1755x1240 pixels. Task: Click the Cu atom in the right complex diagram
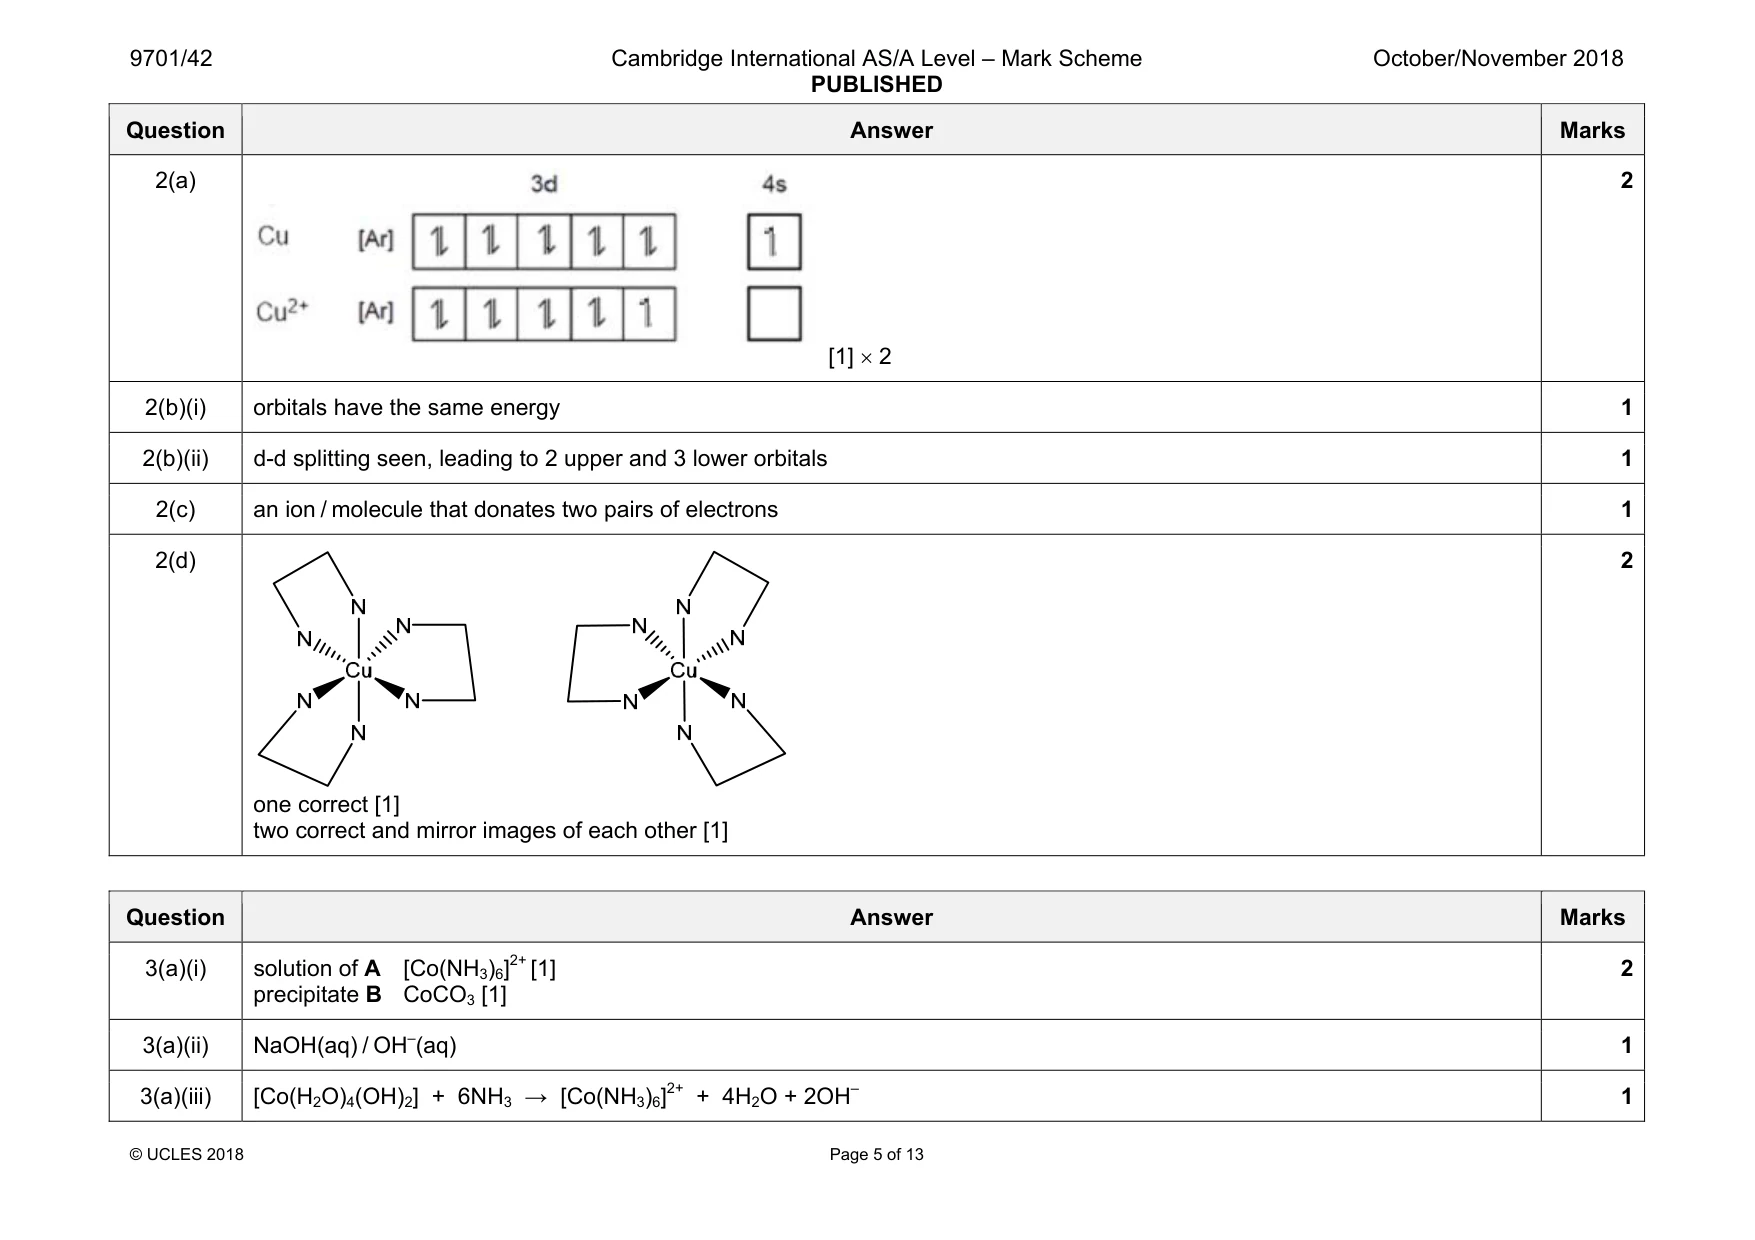(x=683, y=671)
